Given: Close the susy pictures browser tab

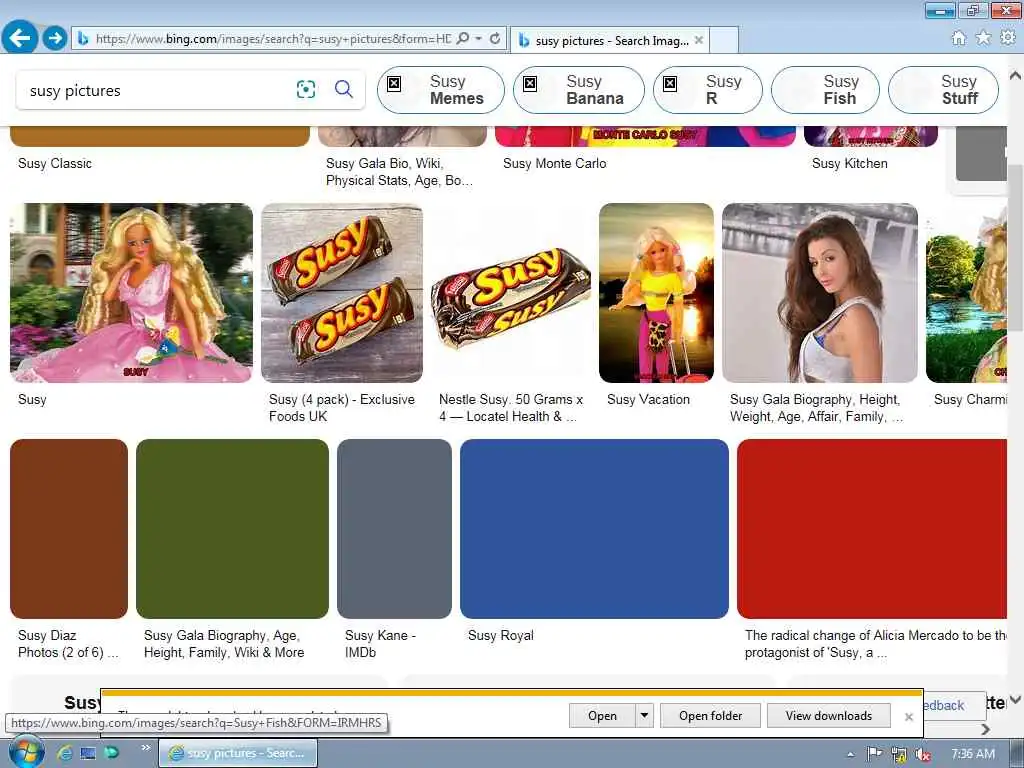Looking at the screenshot, I should point(699,40).
